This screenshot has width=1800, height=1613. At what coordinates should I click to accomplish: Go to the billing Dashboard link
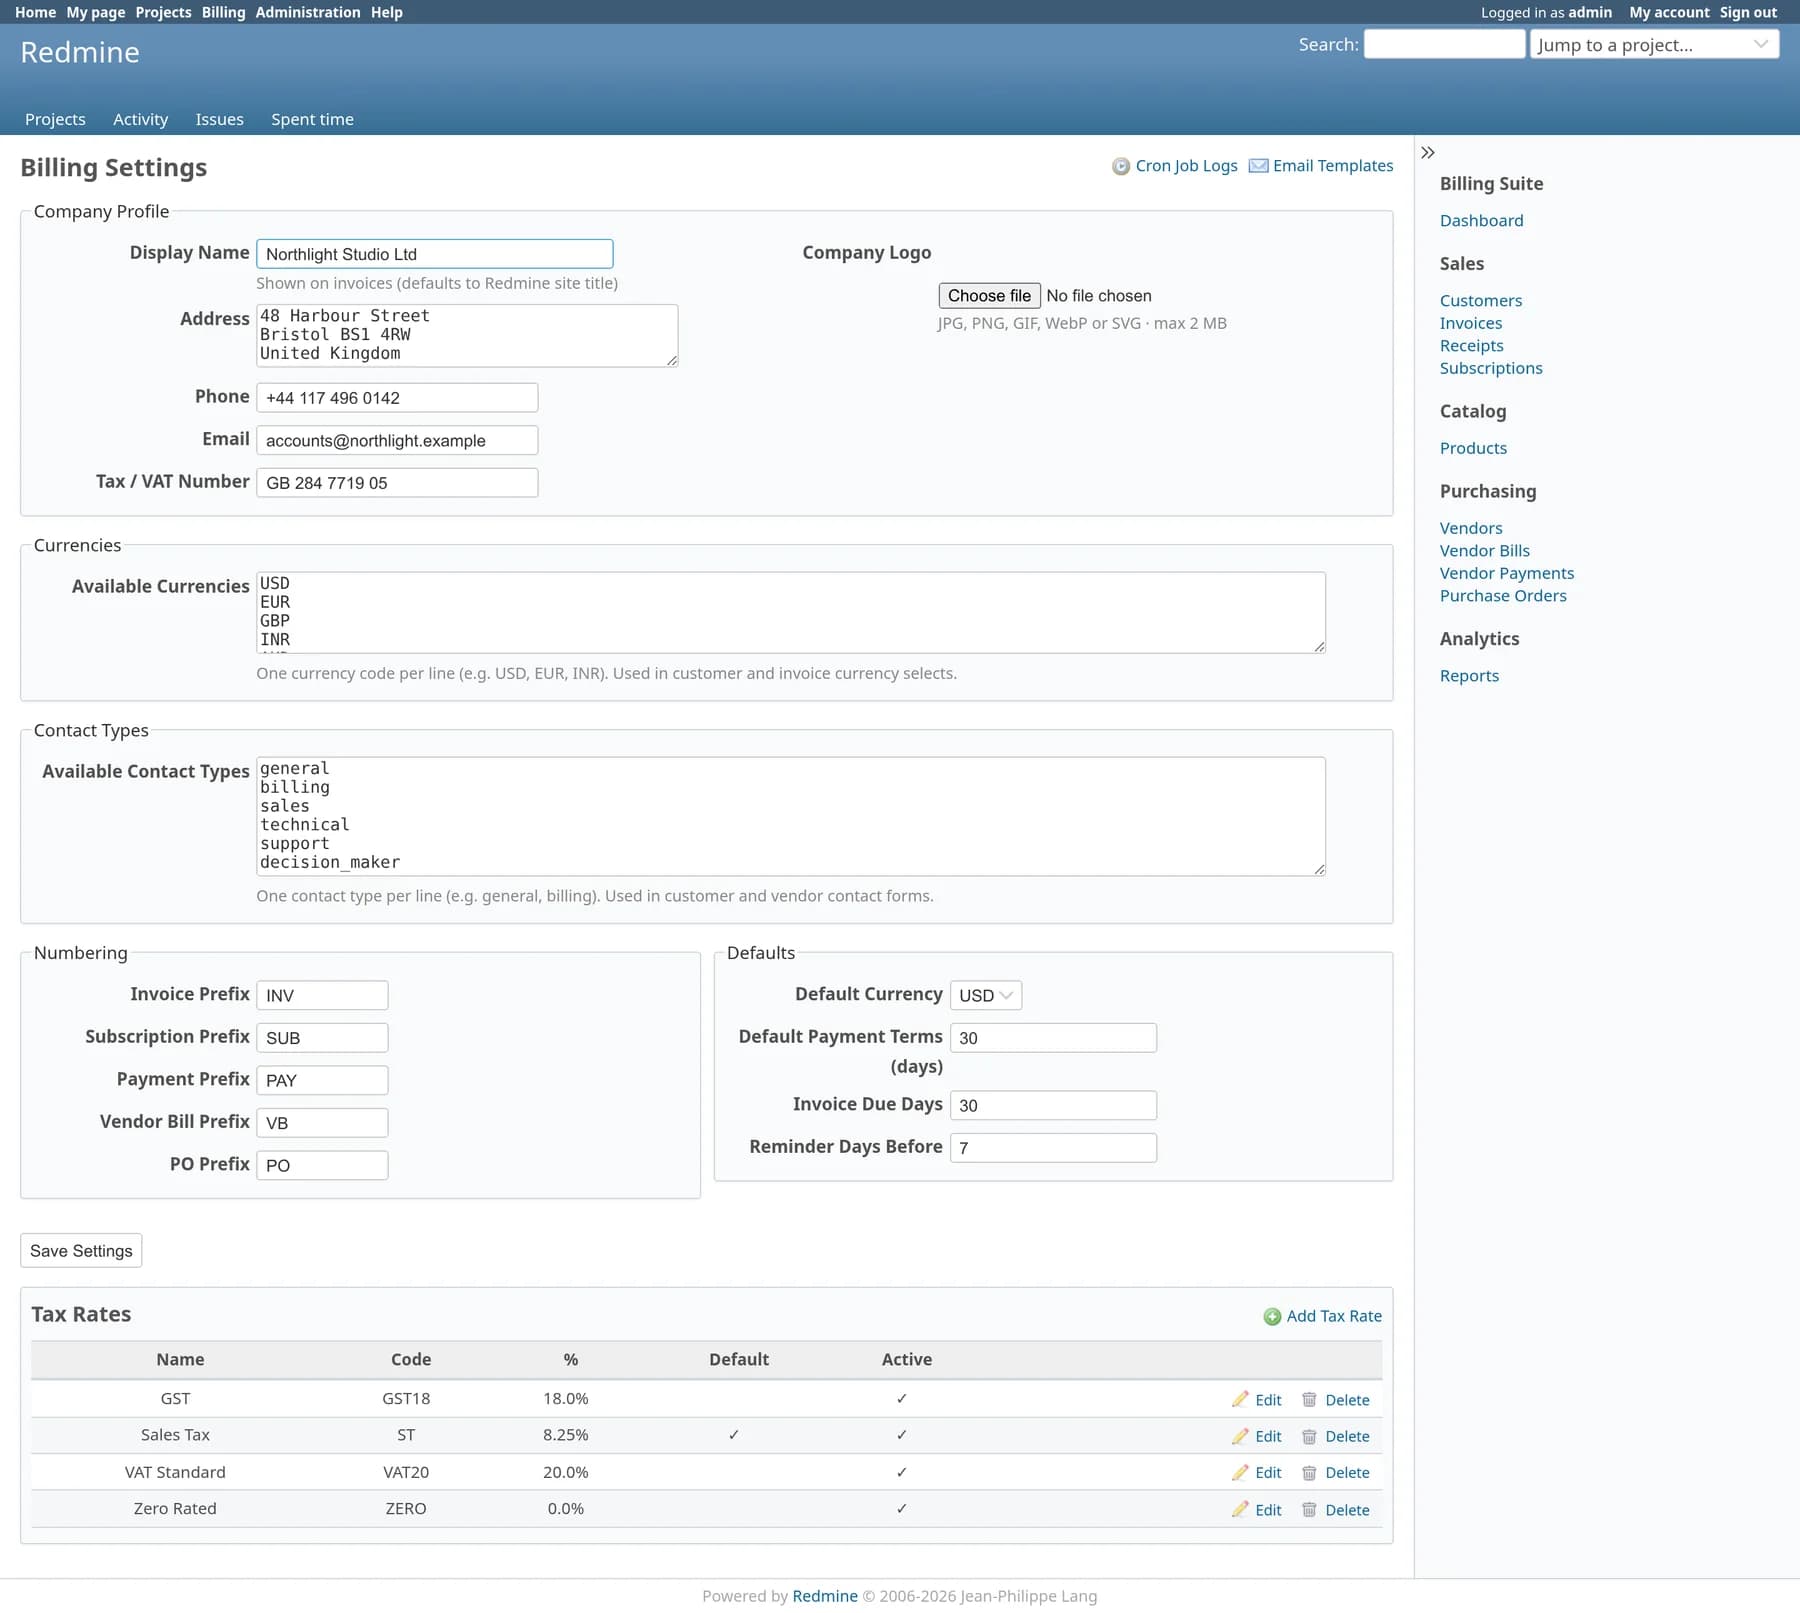click(x=1481, y=221)
